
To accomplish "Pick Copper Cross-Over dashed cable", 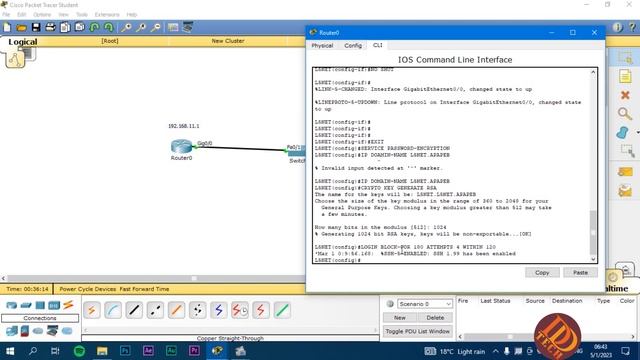I will pyautogui.click(x=155, y=311).
